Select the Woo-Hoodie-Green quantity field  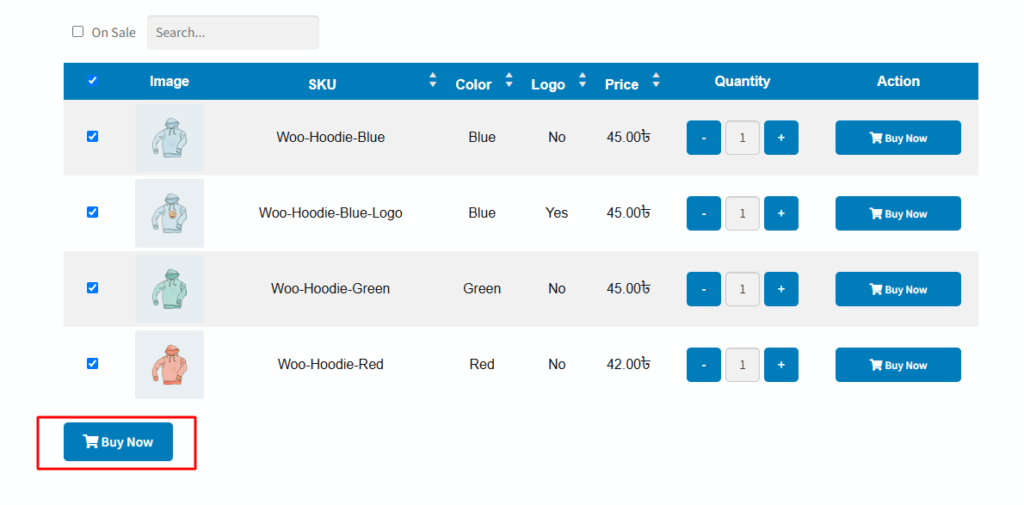[x=743, y=289]
